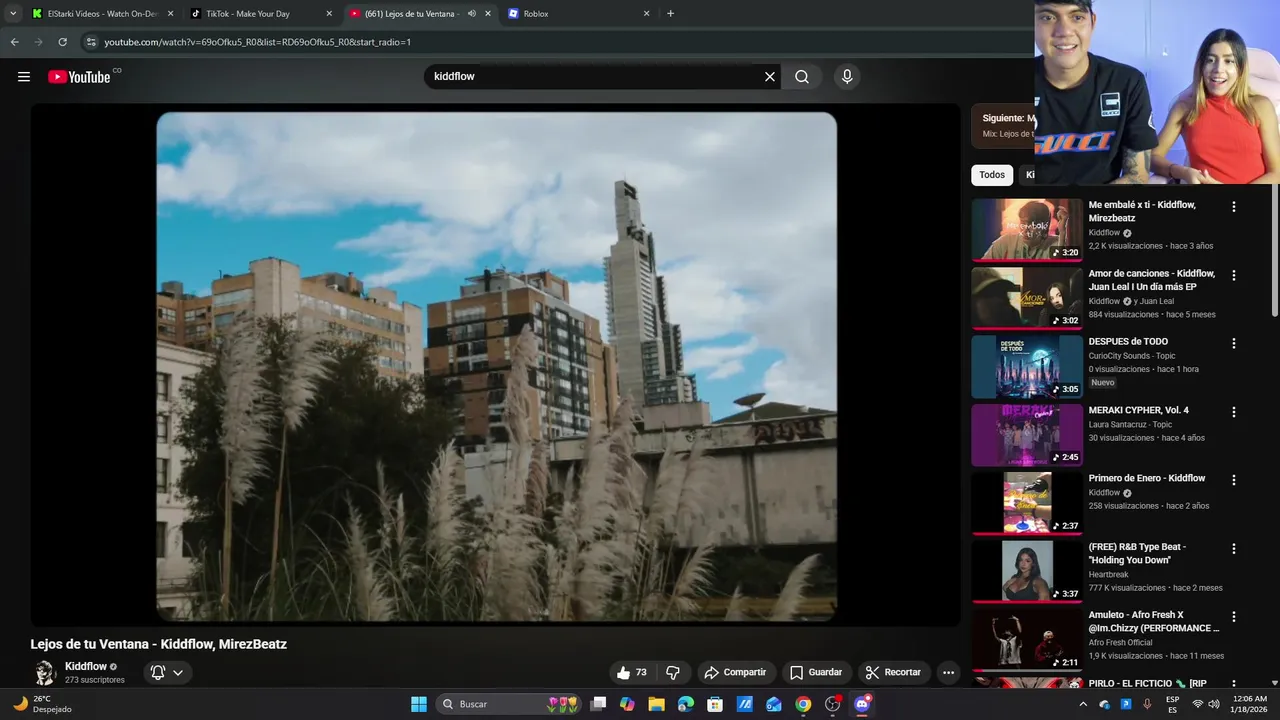Share the video via Compartir
The image size is (1280, 720).
pos(735,672)
